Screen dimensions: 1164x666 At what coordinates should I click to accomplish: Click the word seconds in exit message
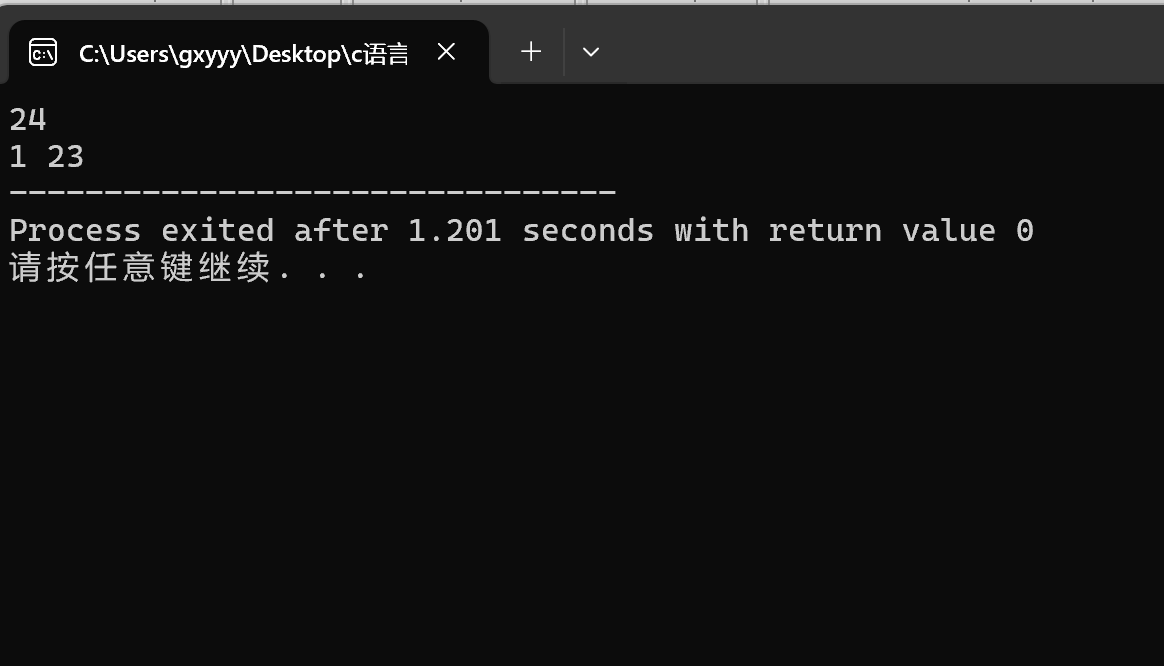pos(588,231)
